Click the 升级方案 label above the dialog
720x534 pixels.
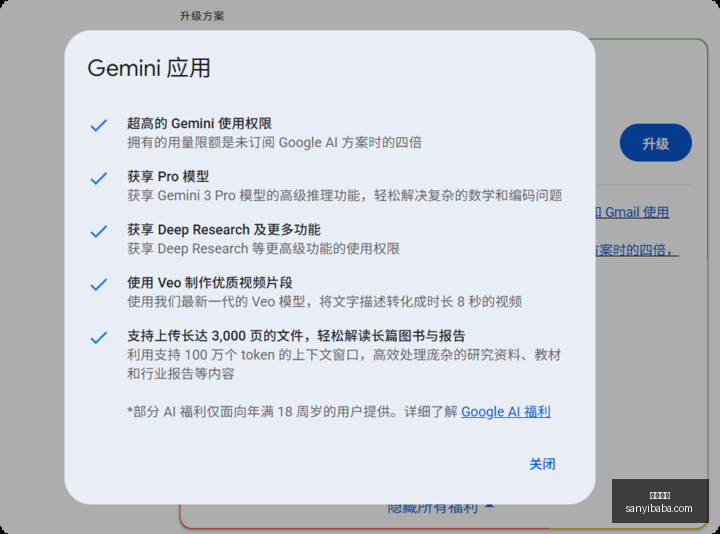[x=202, y=16]
